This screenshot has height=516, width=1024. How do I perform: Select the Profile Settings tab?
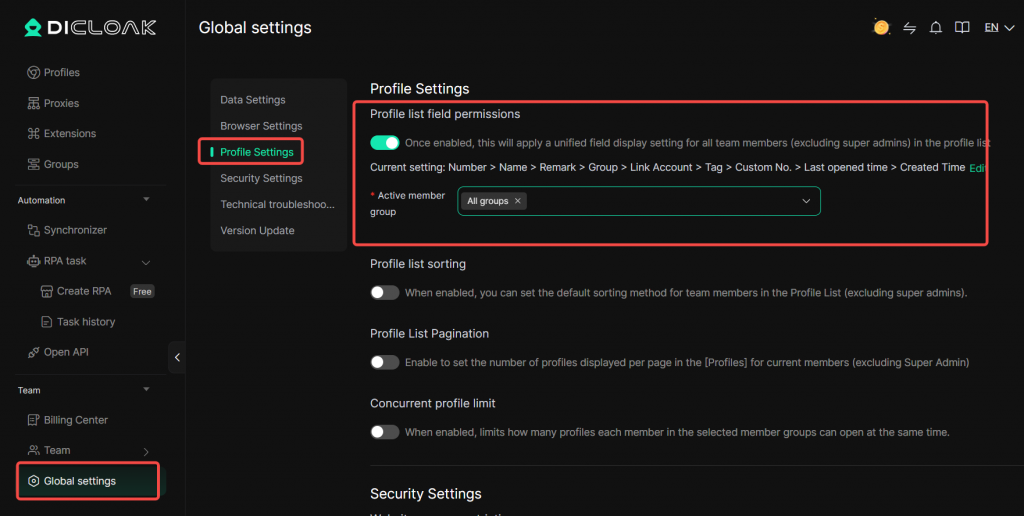(257, 152)
